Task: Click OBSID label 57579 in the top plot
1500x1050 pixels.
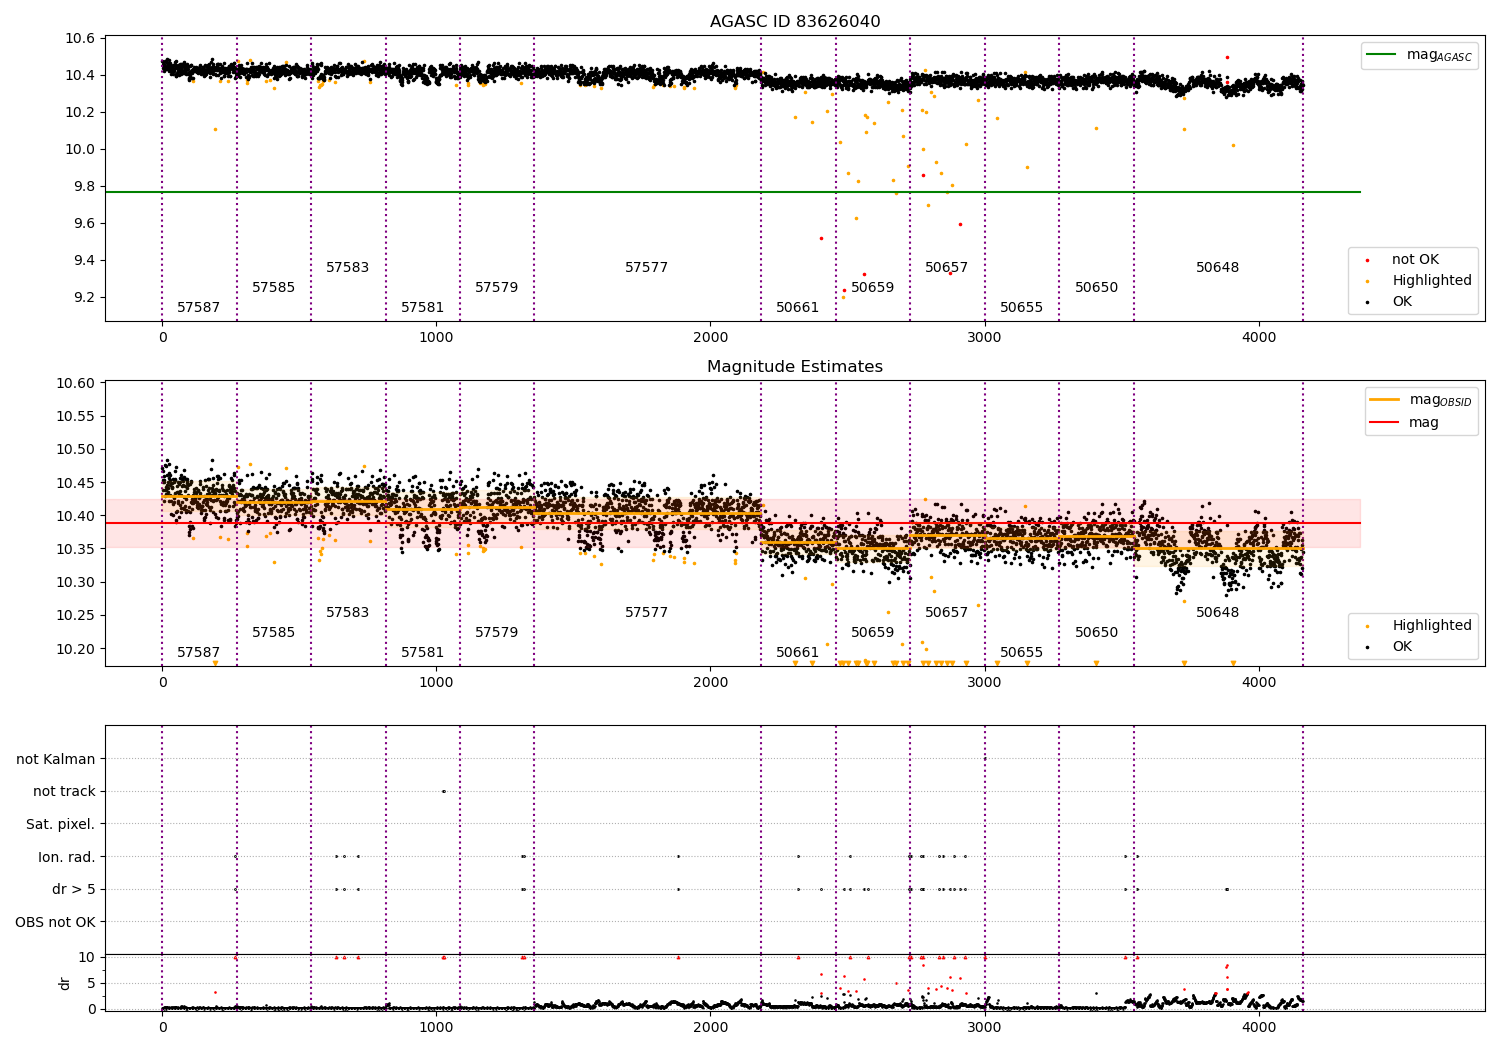Action: click(497, 288)
